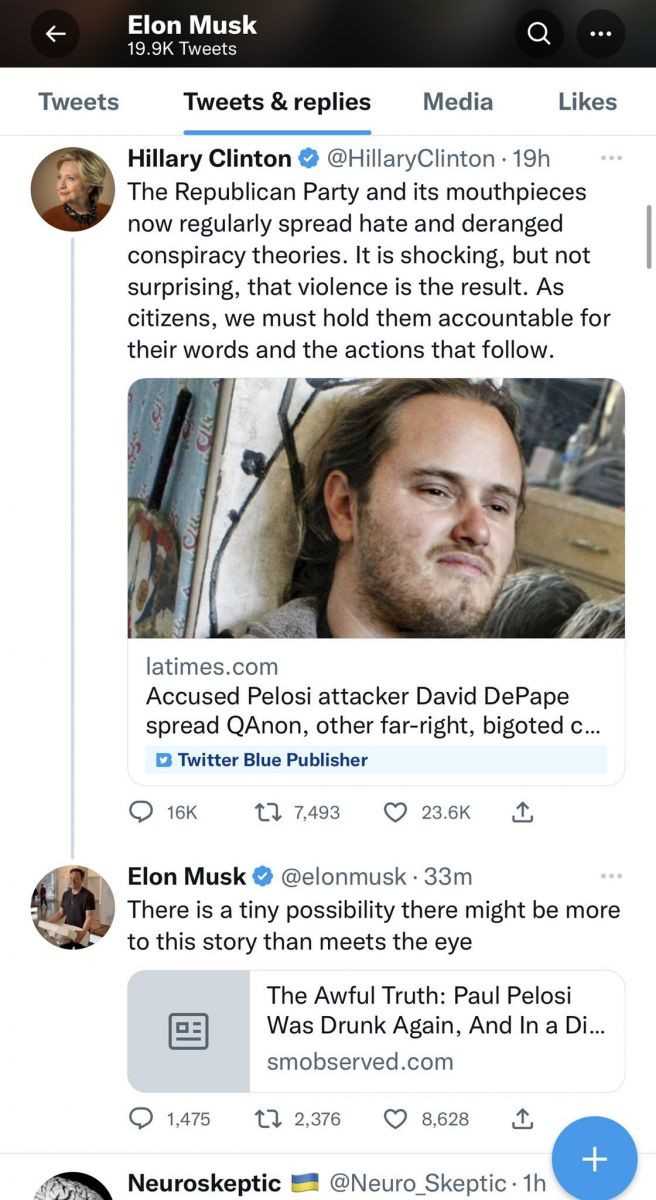Share Elon Musk's tweet
The height and width of the screenshot is (1200, 656).
click(522, 1119)
